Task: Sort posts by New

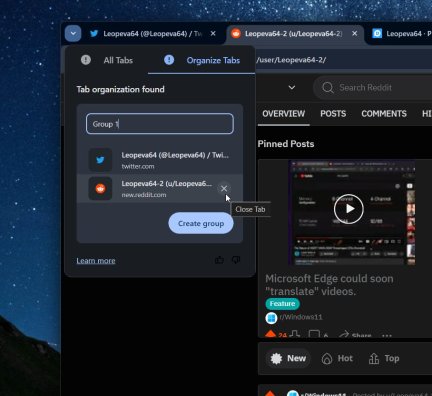Action: [x=289, y=358]
